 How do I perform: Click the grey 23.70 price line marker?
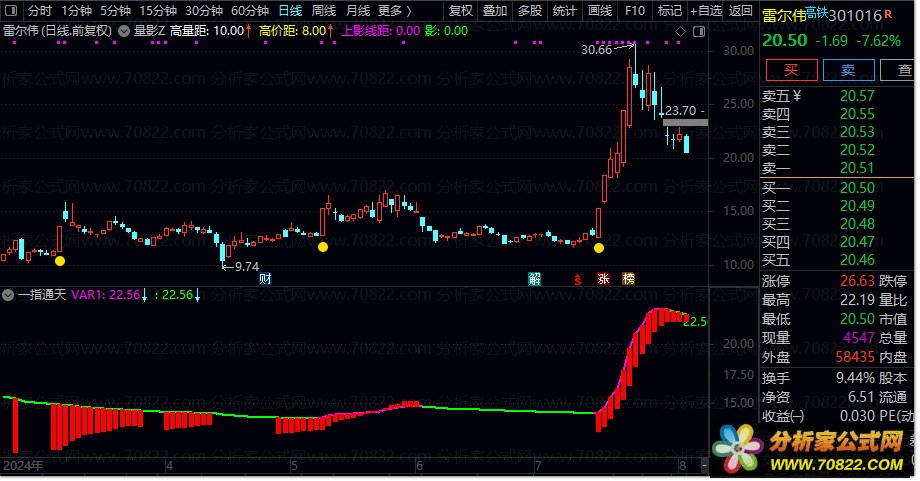tap(685, 123)
